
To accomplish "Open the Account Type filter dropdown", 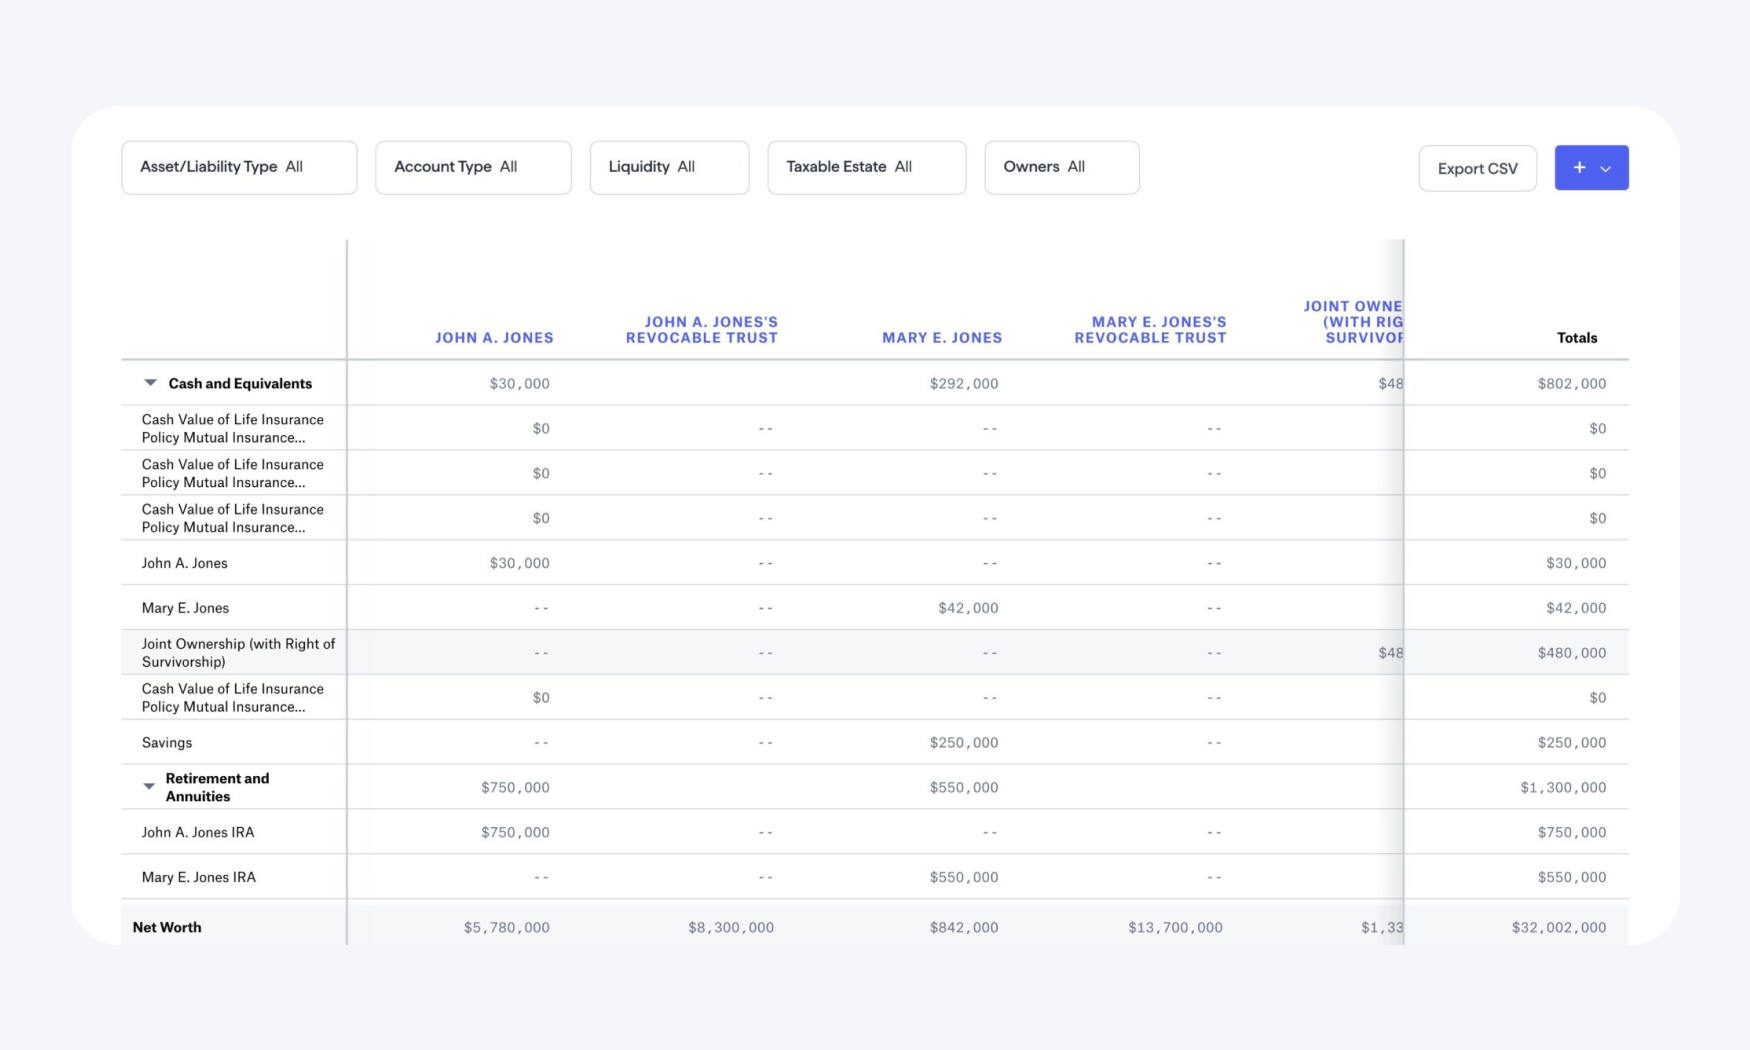I will [x=472, y=167].
